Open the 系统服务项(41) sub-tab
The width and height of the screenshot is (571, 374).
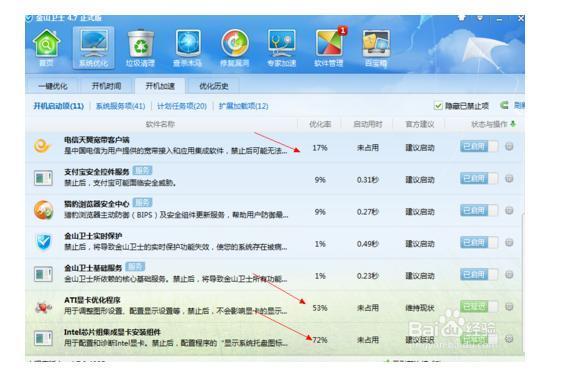121,106
